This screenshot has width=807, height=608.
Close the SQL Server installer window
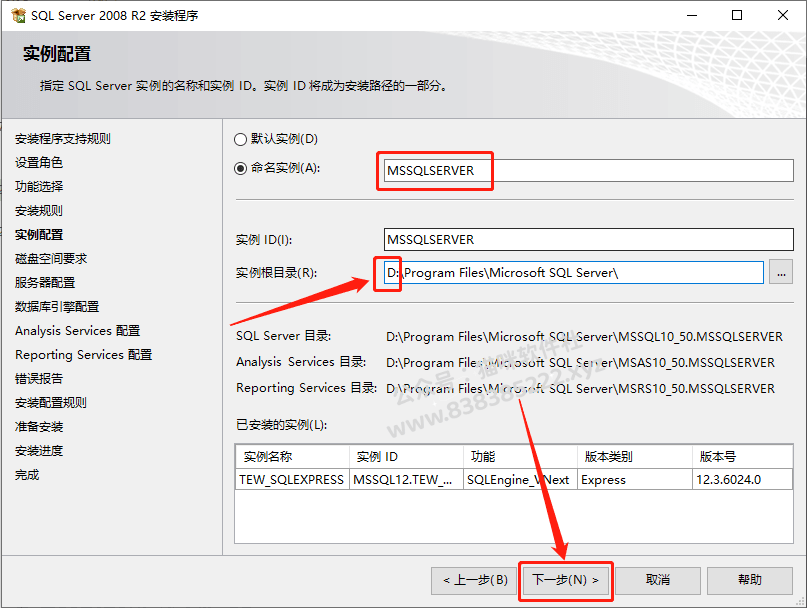click(782, 15)
